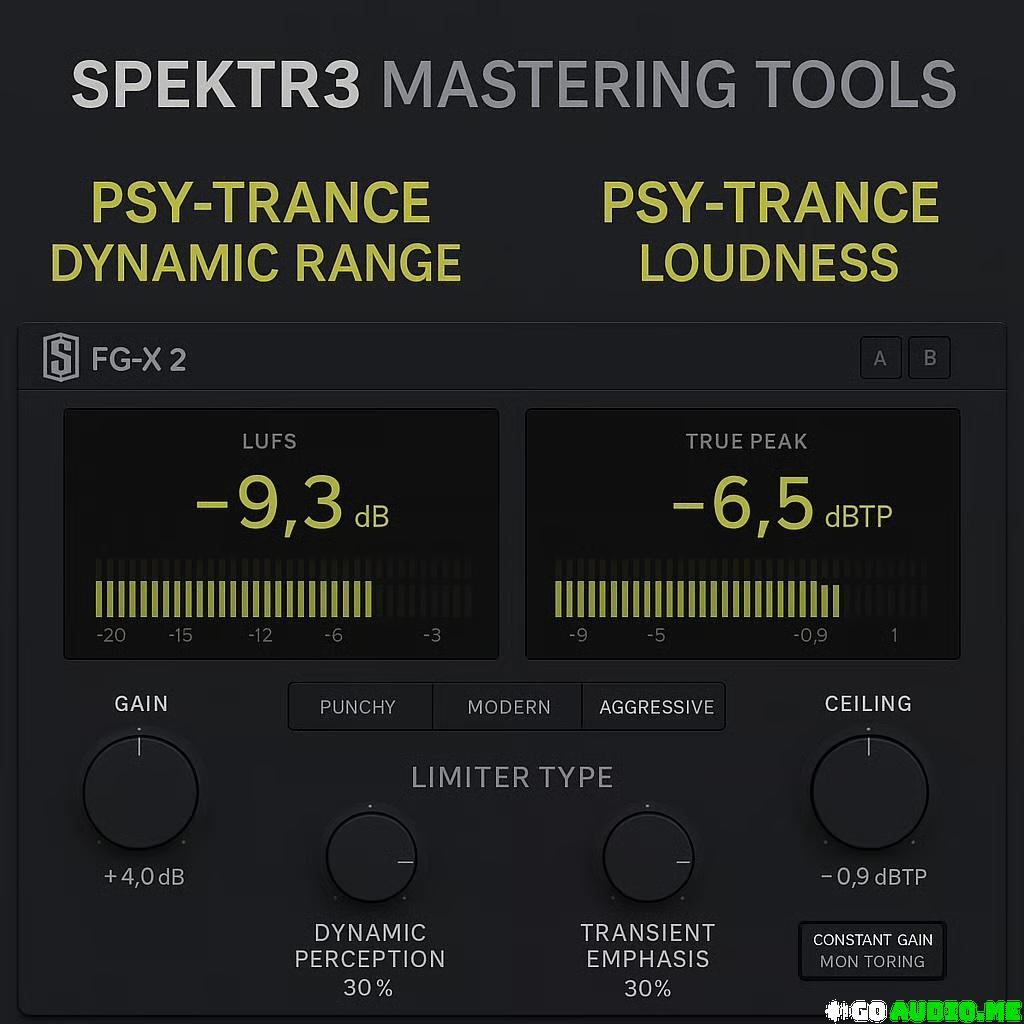Choose the Aggressive limiter type

(x=656, y=707)
